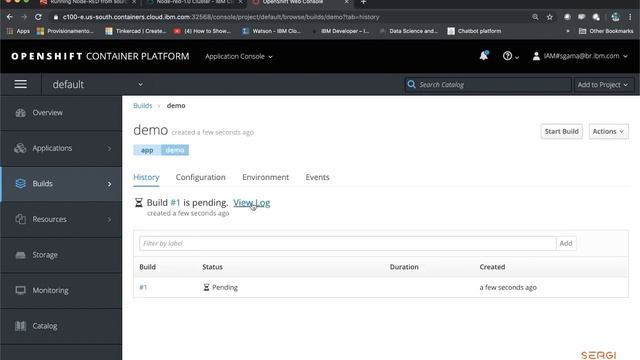Image resolution: width=640 pixels, height=360 pixels.
Task: Click the user account icon
Action: click(x=536, y=56)
